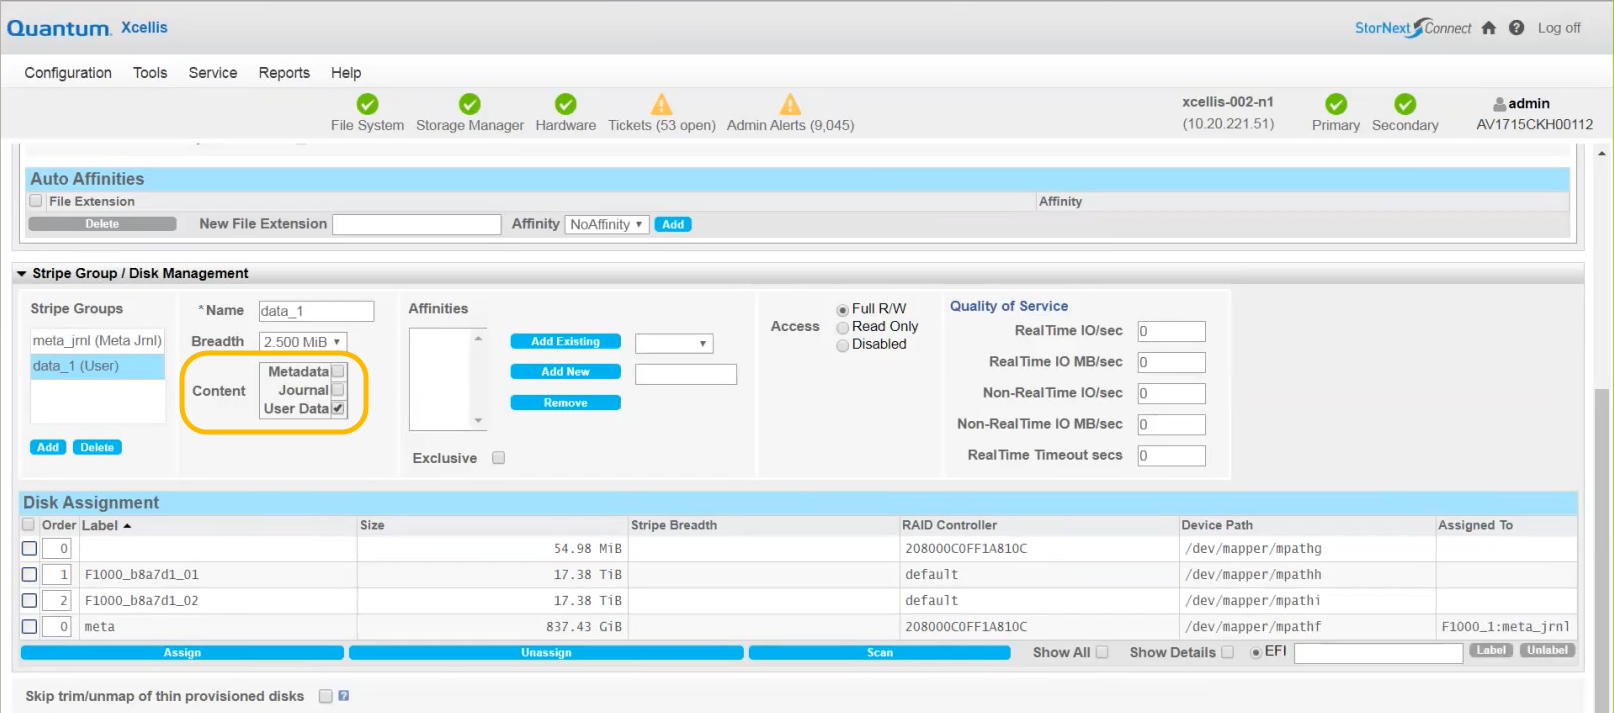Open the NoAffinity dropdown
The width and height of the screenshot is (1614, 713).
pyautogui.click(x=607, y=225)
